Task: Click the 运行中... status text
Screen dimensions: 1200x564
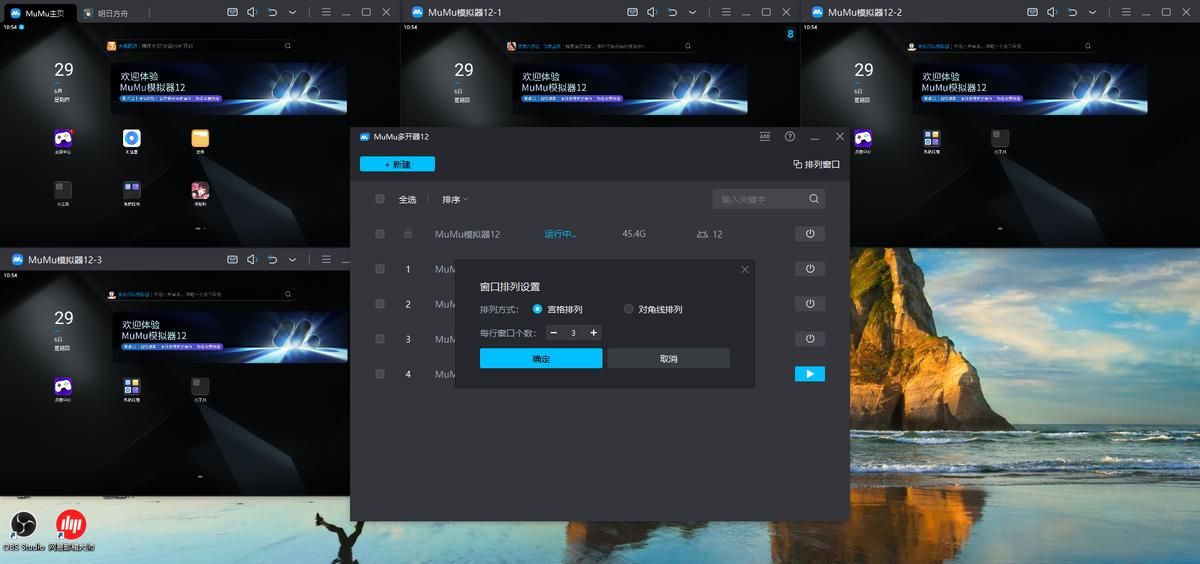Action: (x=560, y=234)
